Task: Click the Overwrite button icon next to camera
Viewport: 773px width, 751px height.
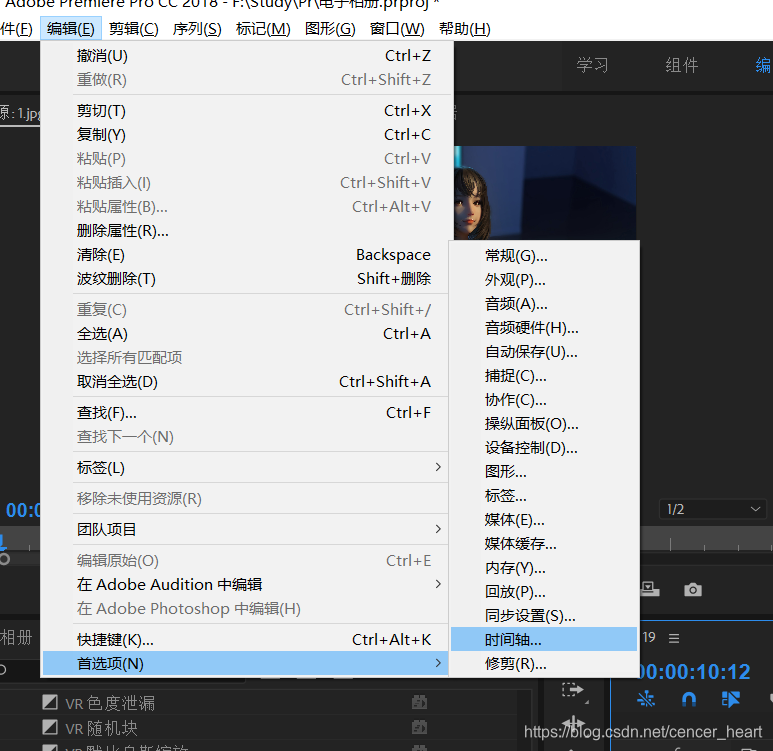Action: [x=650, y=588]
